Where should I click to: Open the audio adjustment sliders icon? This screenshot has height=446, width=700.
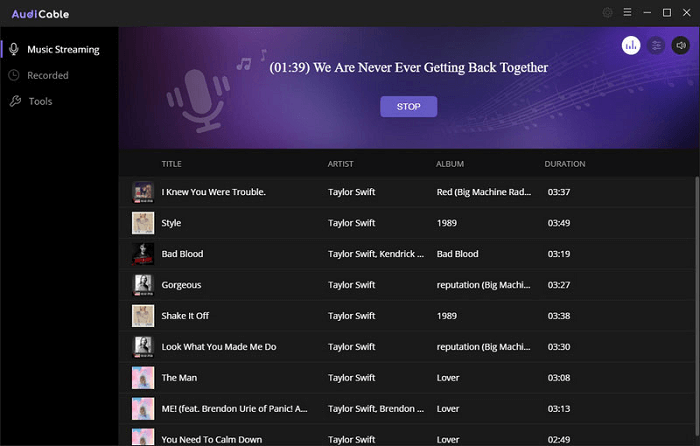[x=656, y=45]
